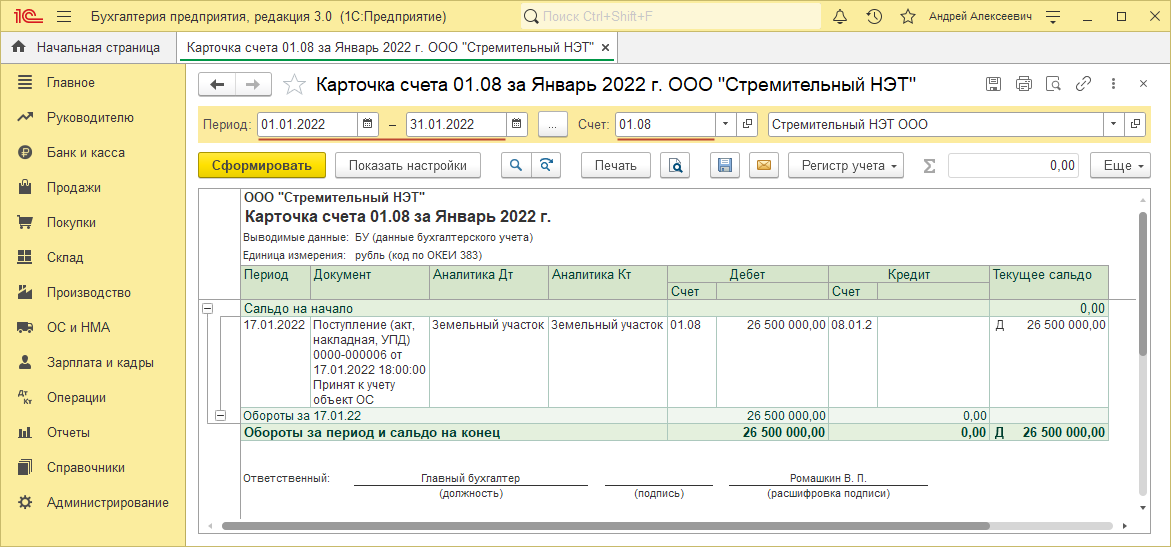This screenshot has height=547, width=1171.
Task: Open history clock icon in title bar
Action: pos(874,16)
